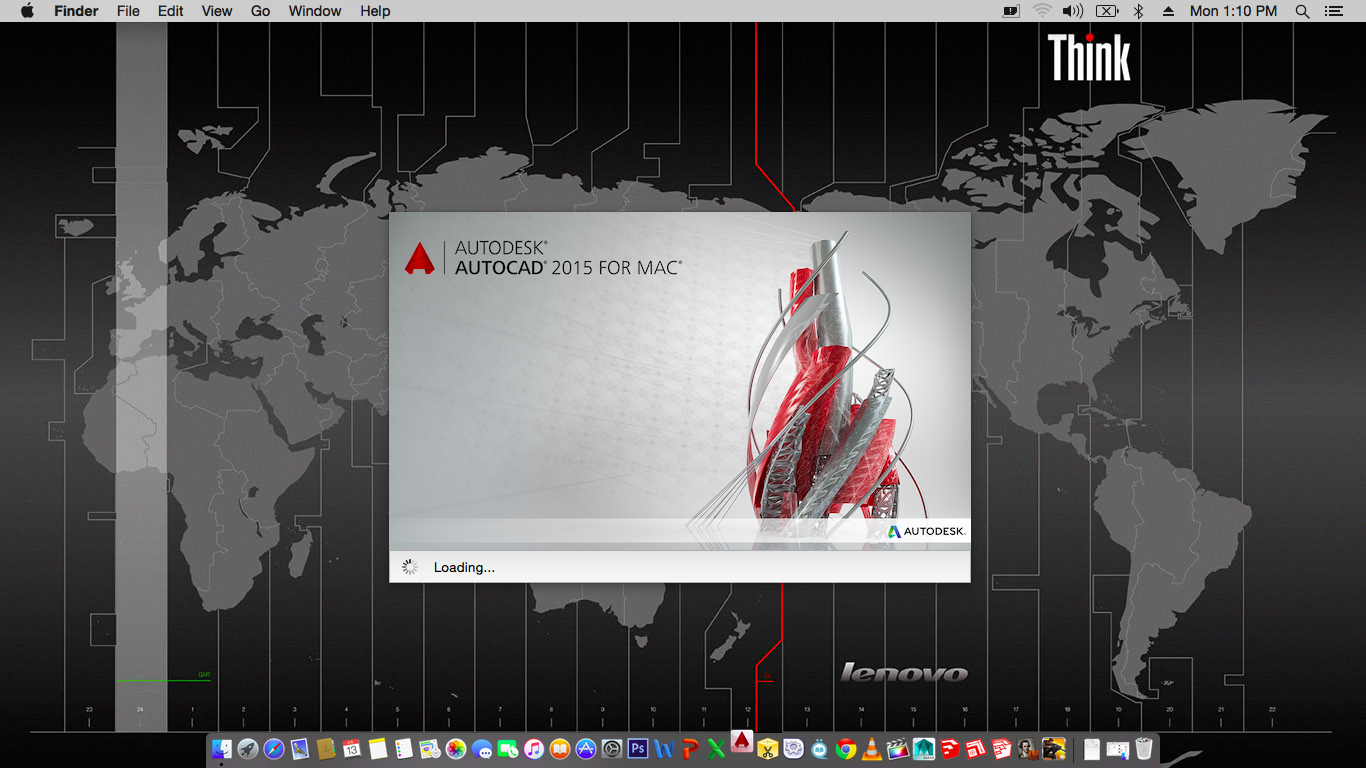Launch SketchUp from the Dock

(x=950, y=748)
